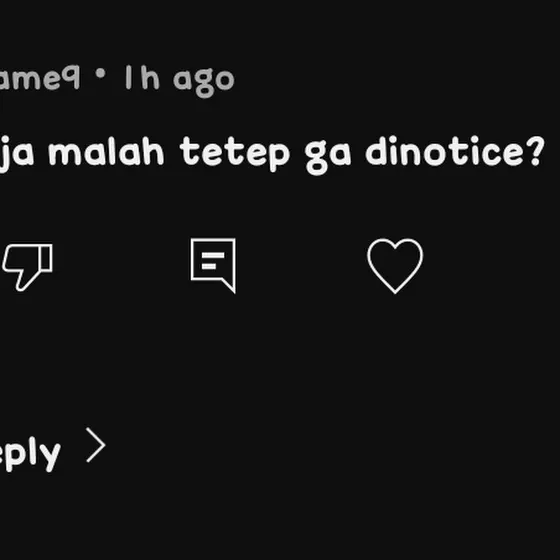This screenshot has height=560, width=560.
Task: Mark the comment as loved with the heart outline
Action: tap(395, 266)
